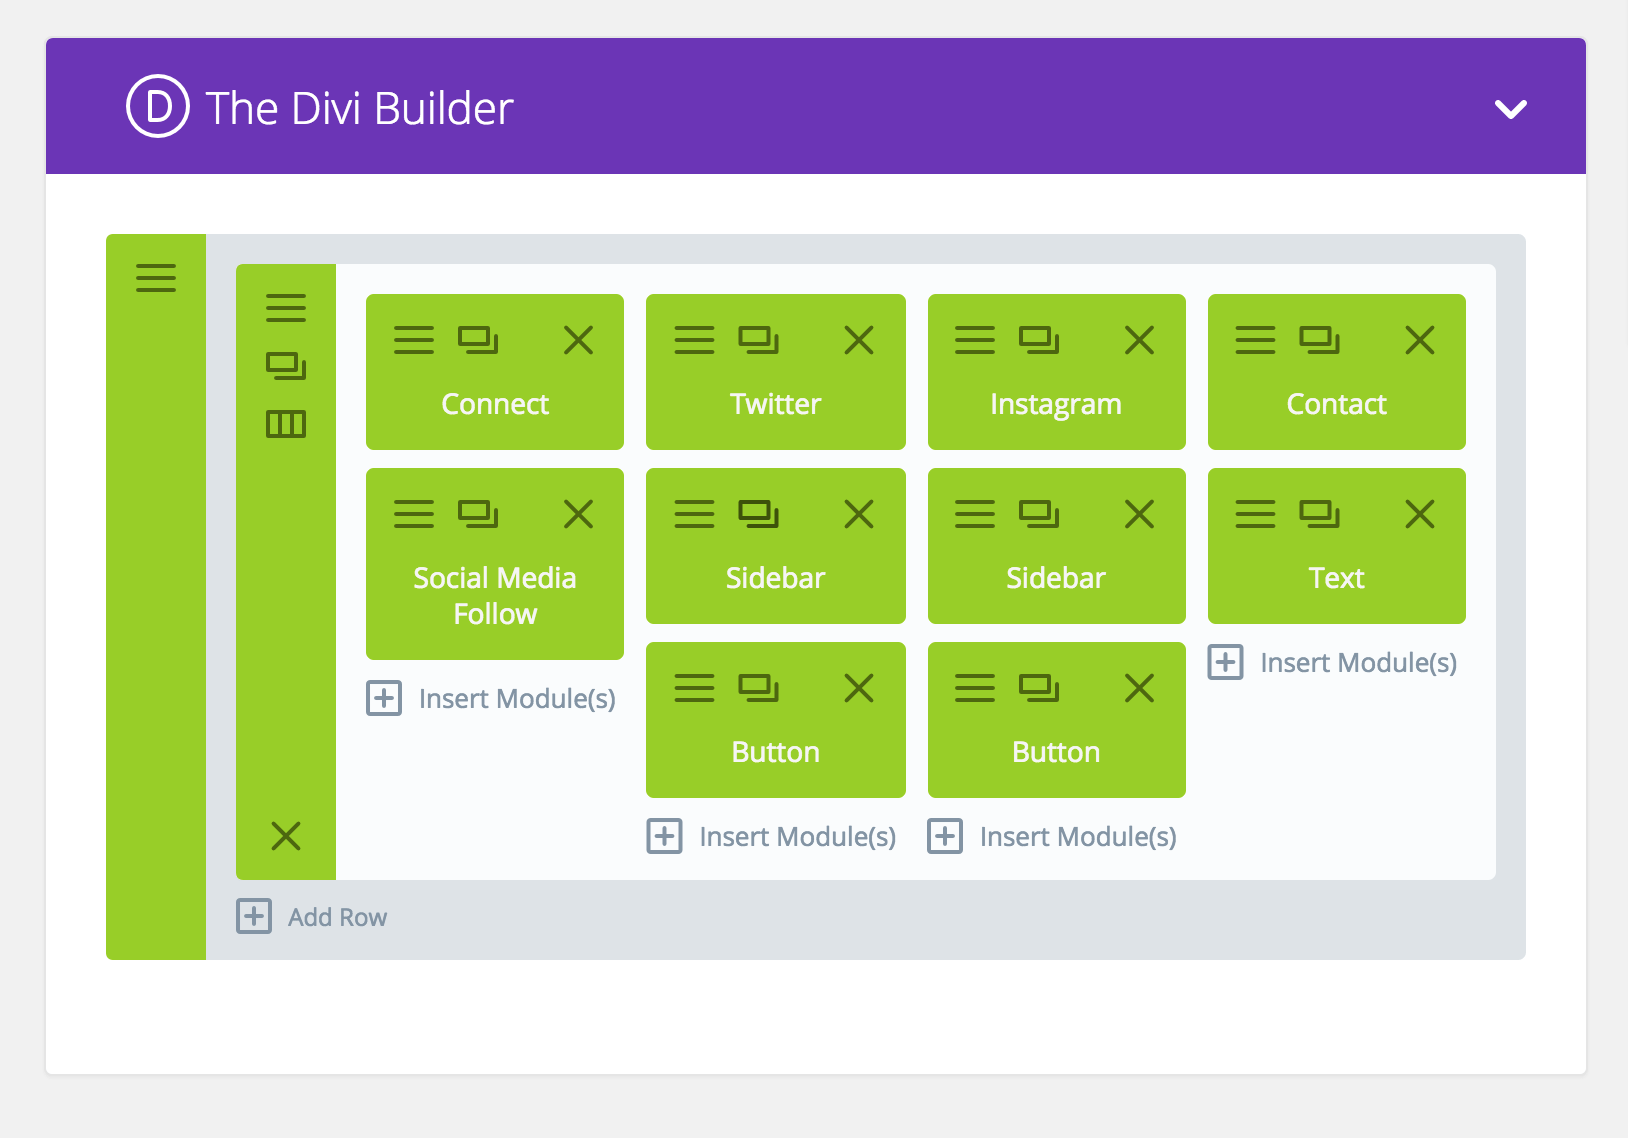Duplicate the Instagram module

1039,340
